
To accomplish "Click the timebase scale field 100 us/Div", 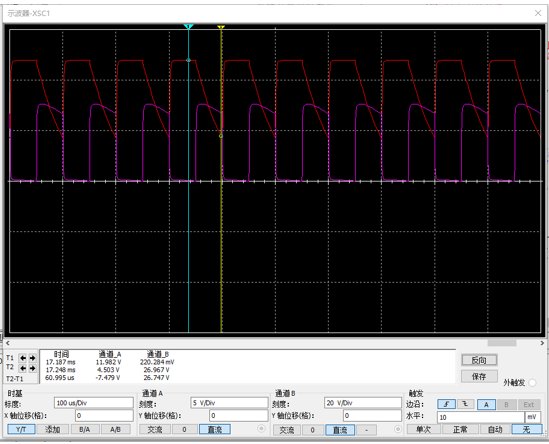I will [x=93, y=403].
